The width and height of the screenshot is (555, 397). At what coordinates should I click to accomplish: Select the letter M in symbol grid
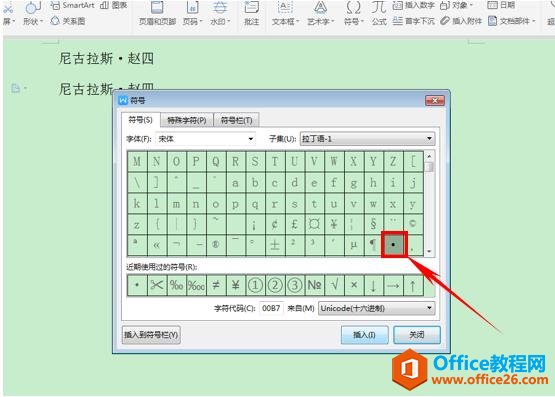tap(137, 161)
